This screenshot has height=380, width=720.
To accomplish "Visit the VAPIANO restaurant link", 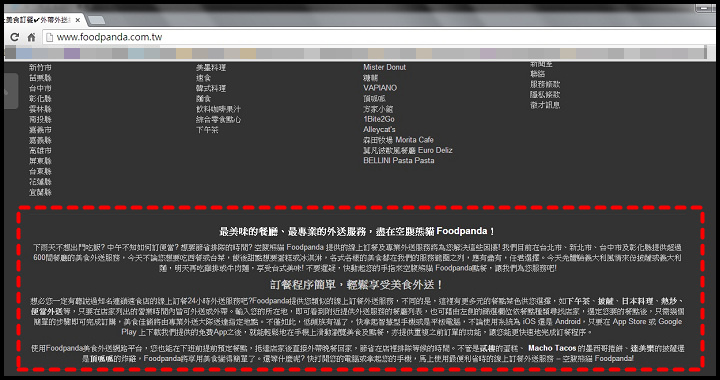I will [380, 88].
